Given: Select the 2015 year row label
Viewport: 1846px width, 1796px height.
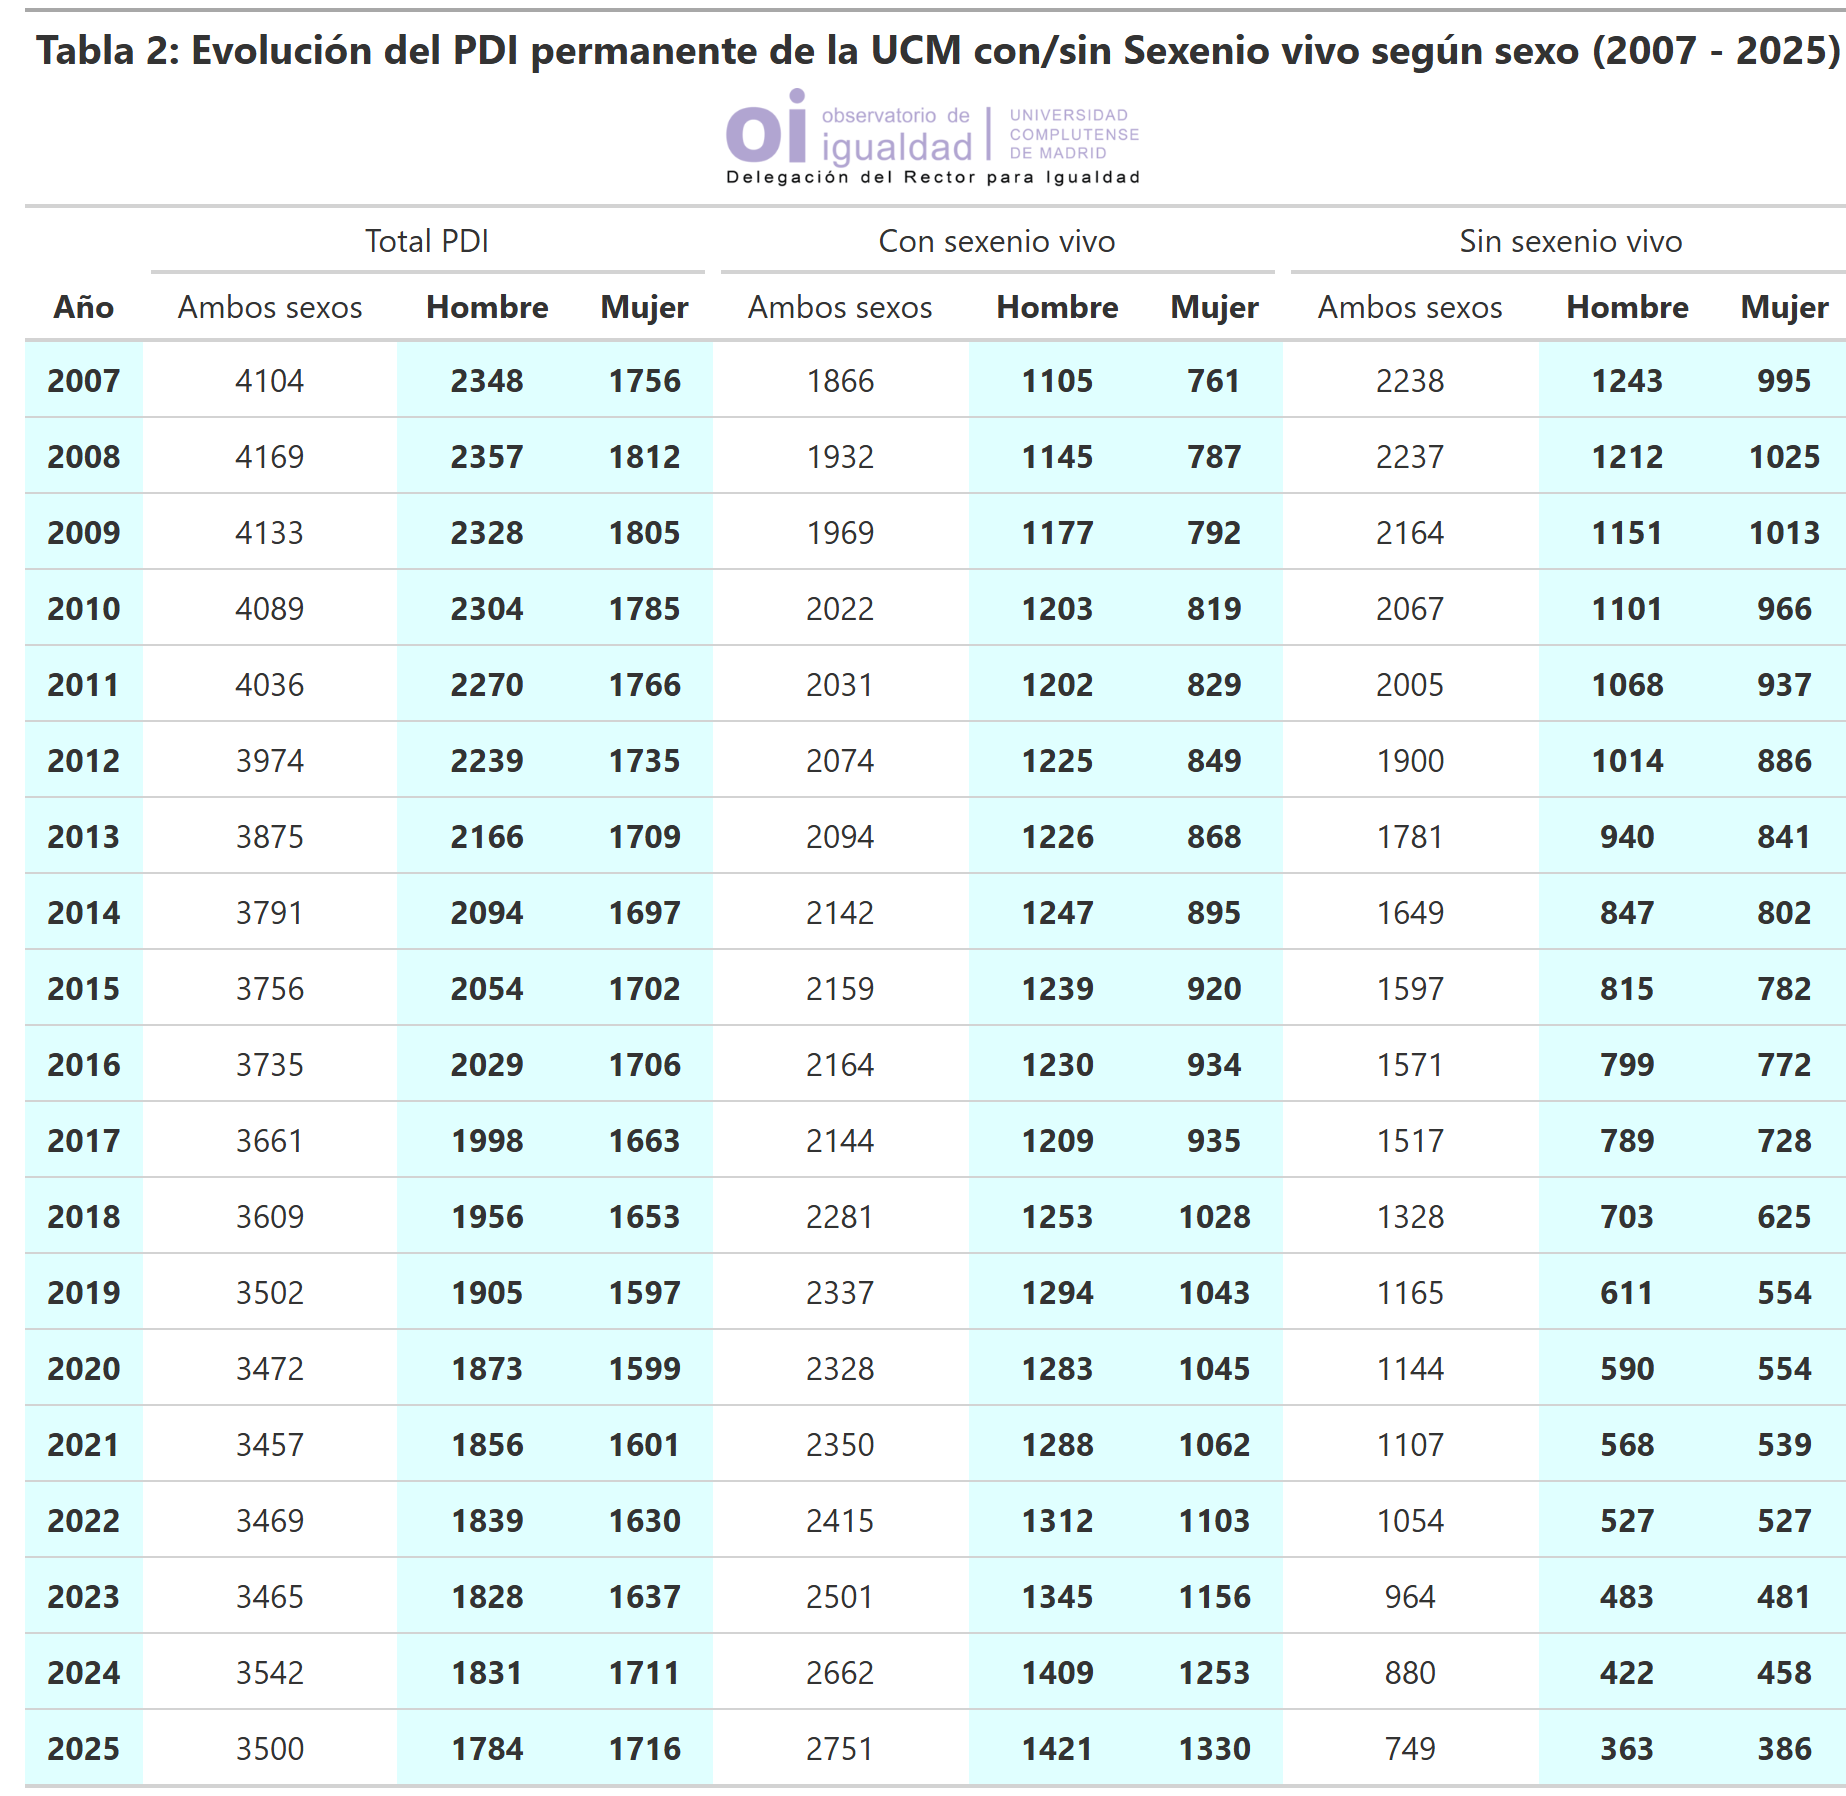Looking at the screenshot, I should pyautogui.click(x=83, y=989).
